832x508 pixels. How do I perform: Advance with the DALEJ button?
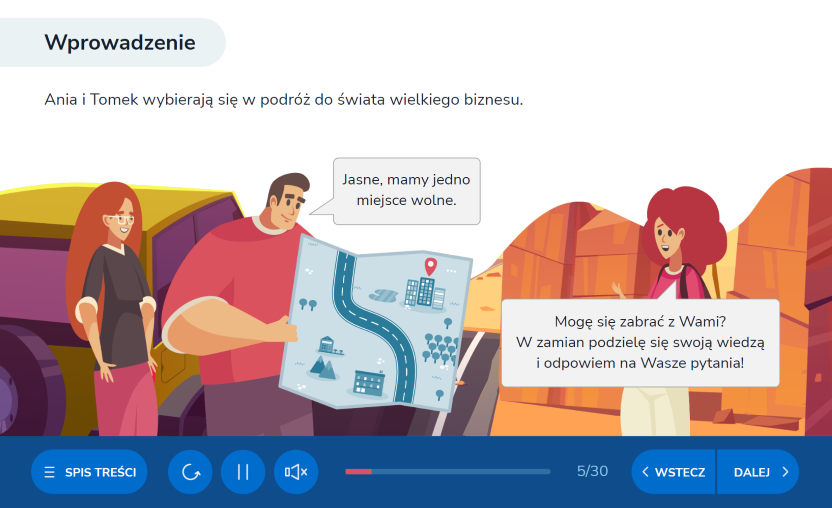tap(759, 472)
